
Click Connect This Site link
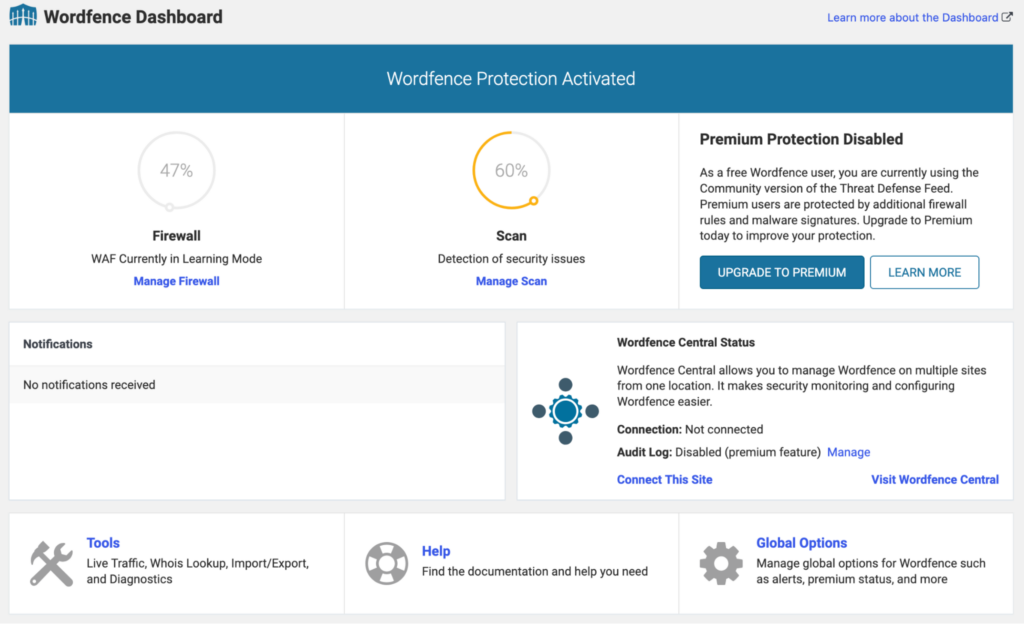click(x=664, y=480)
